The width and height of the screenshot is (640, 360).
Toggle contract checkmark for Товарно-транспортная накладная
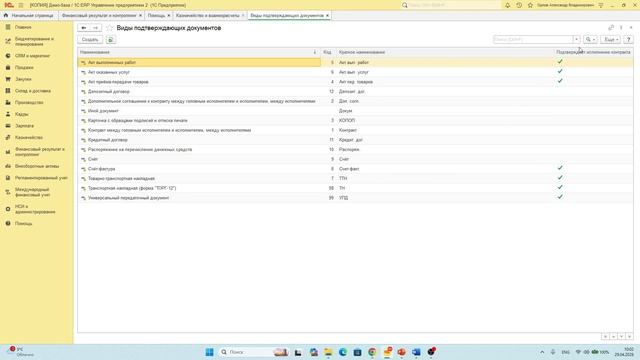click(560, 178)
